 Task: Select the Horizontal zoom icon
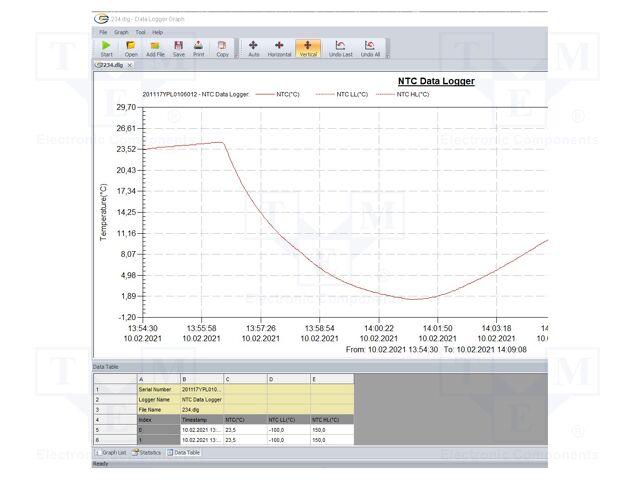click(x=279, y=47)
